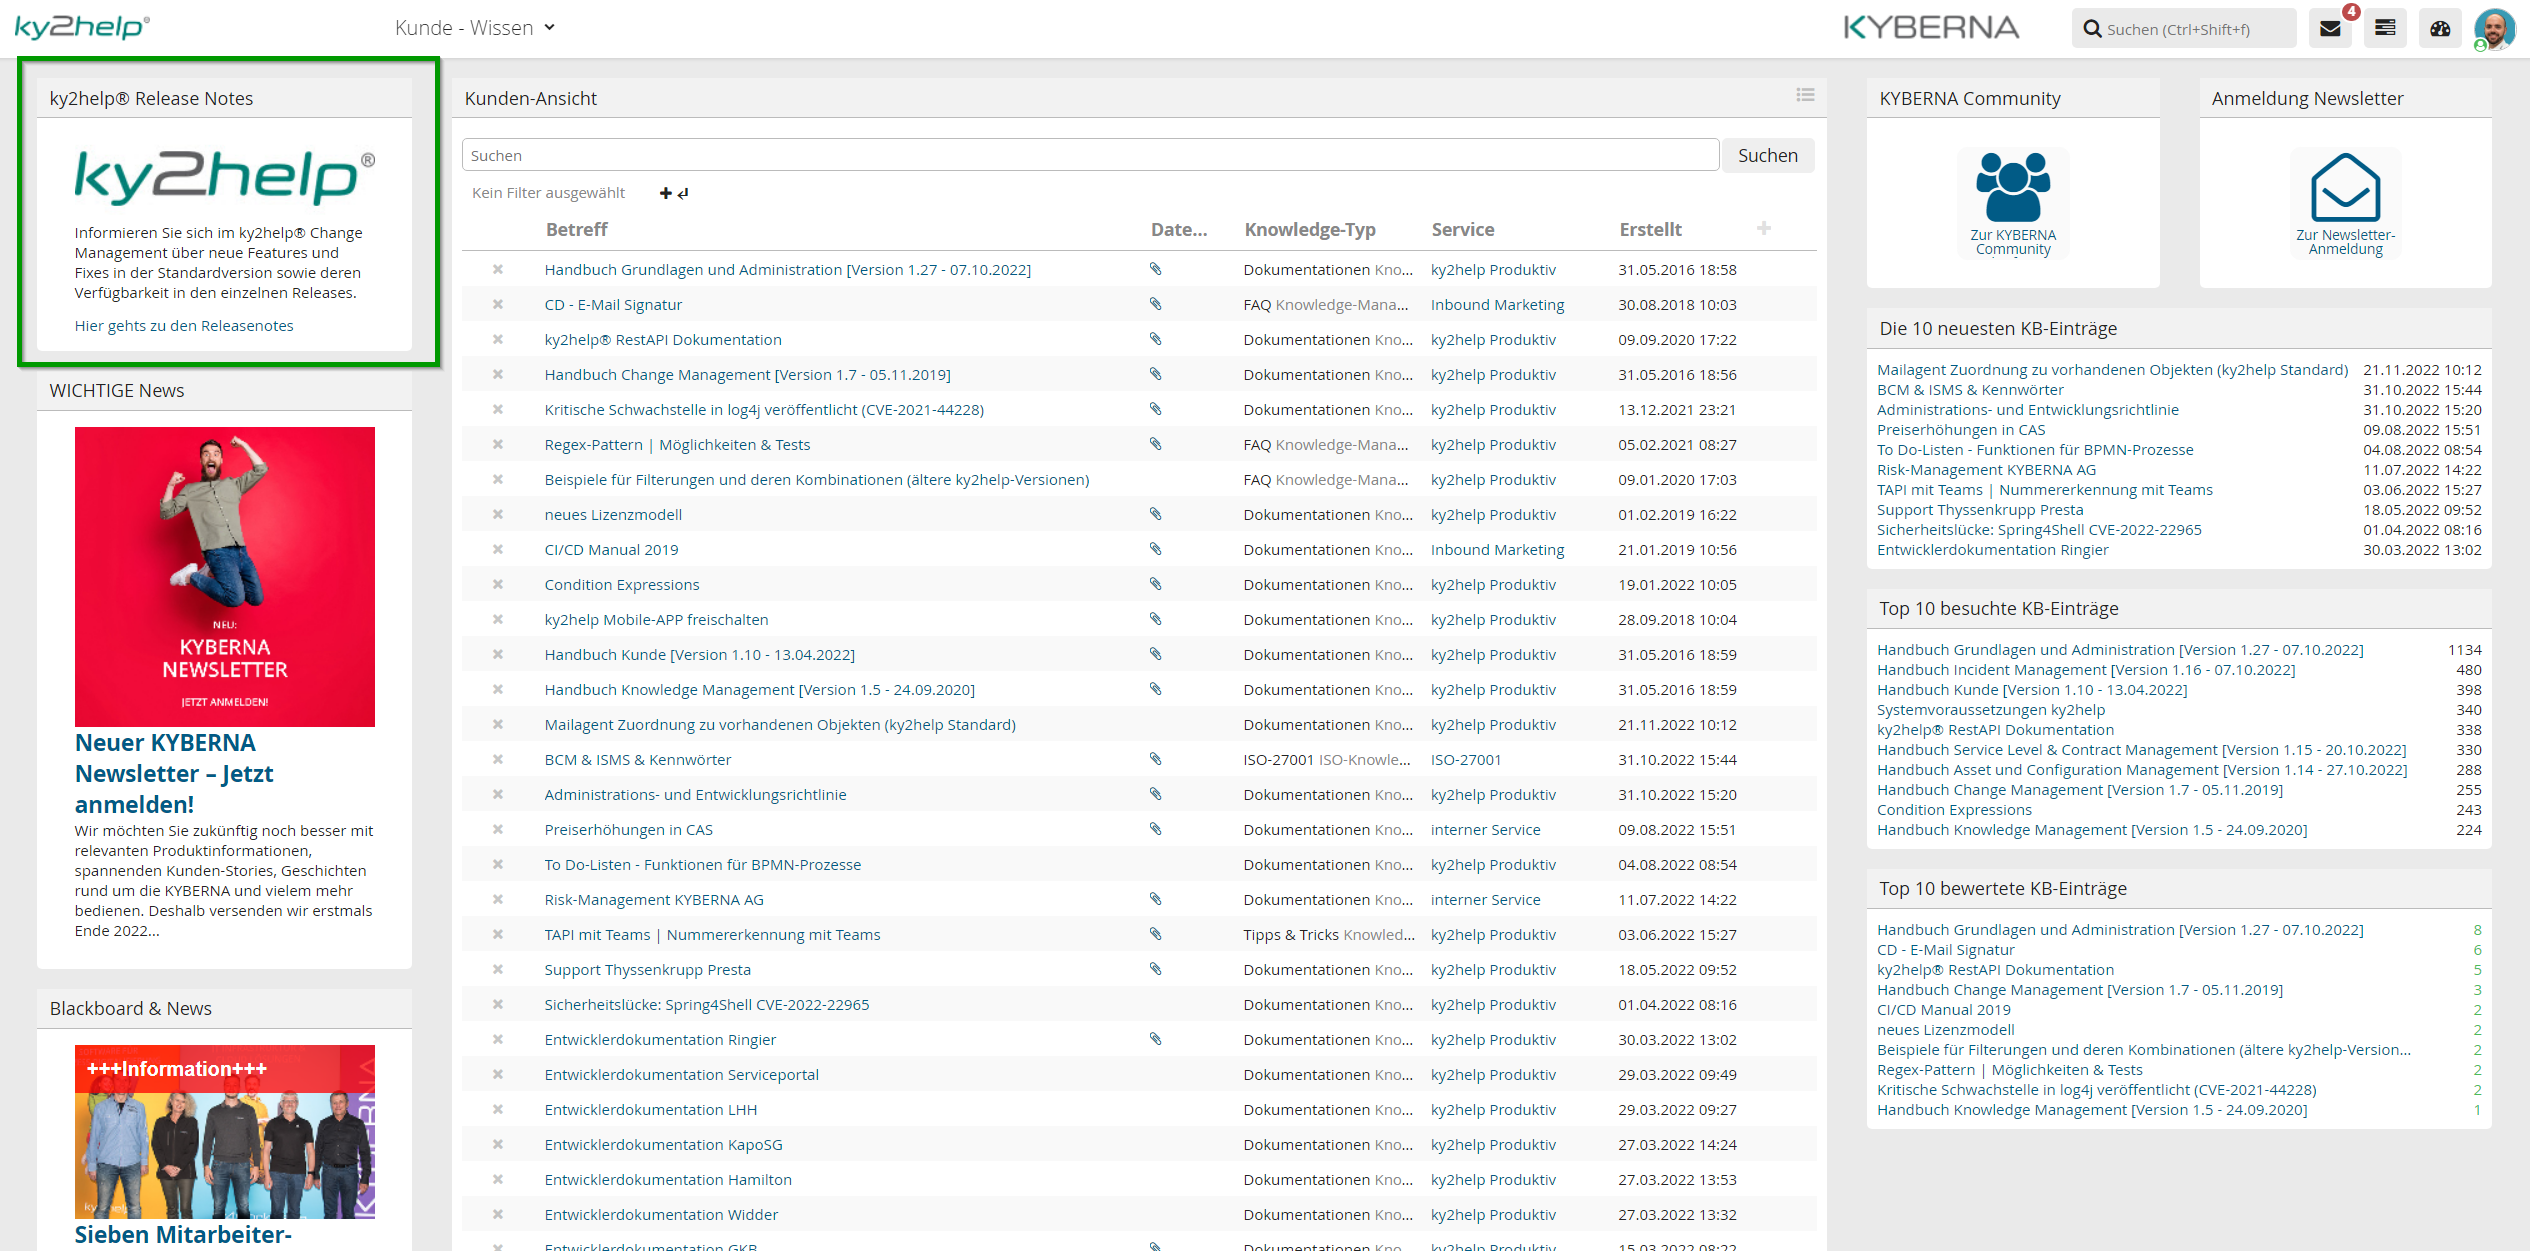
Task: Click the KYBERNA logo in the header
Action: point(1930,27)
